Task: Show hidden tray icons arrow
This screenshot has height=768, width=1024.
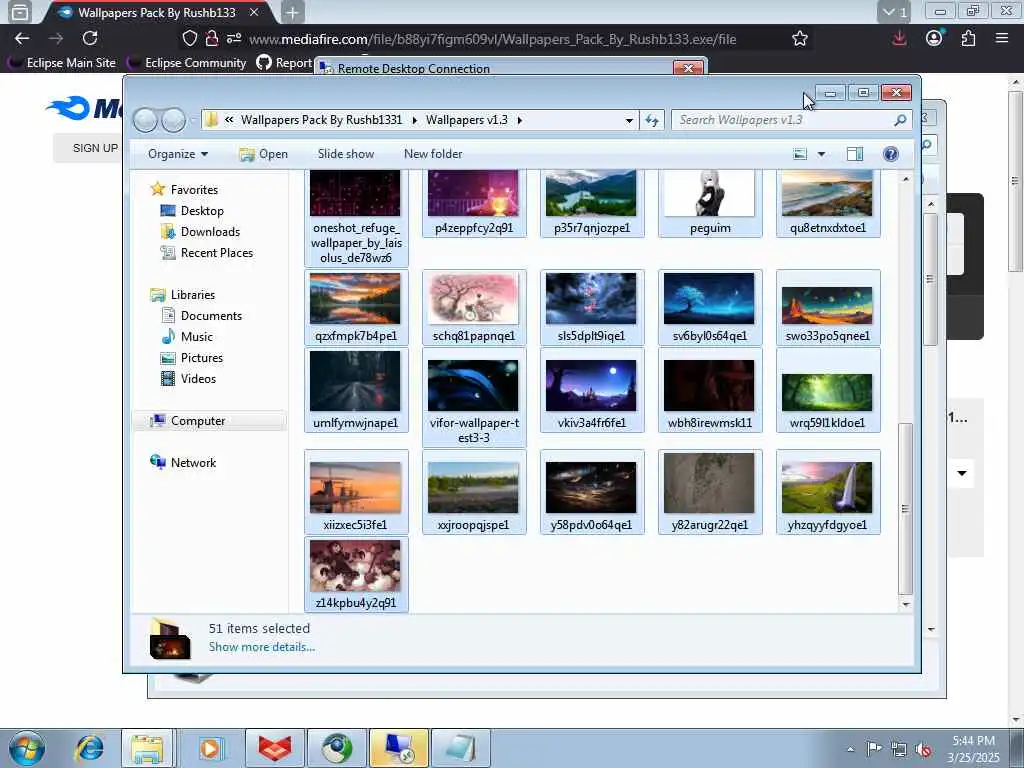Action: click(850, 749)
